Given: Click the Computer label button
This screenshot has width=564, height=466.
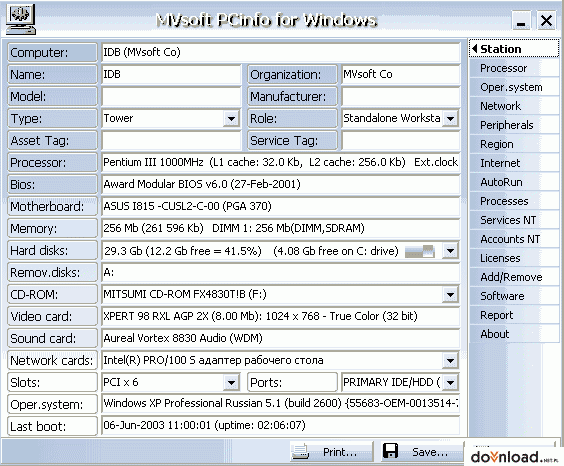Looking at the screenshot, I should click(52, 52).
